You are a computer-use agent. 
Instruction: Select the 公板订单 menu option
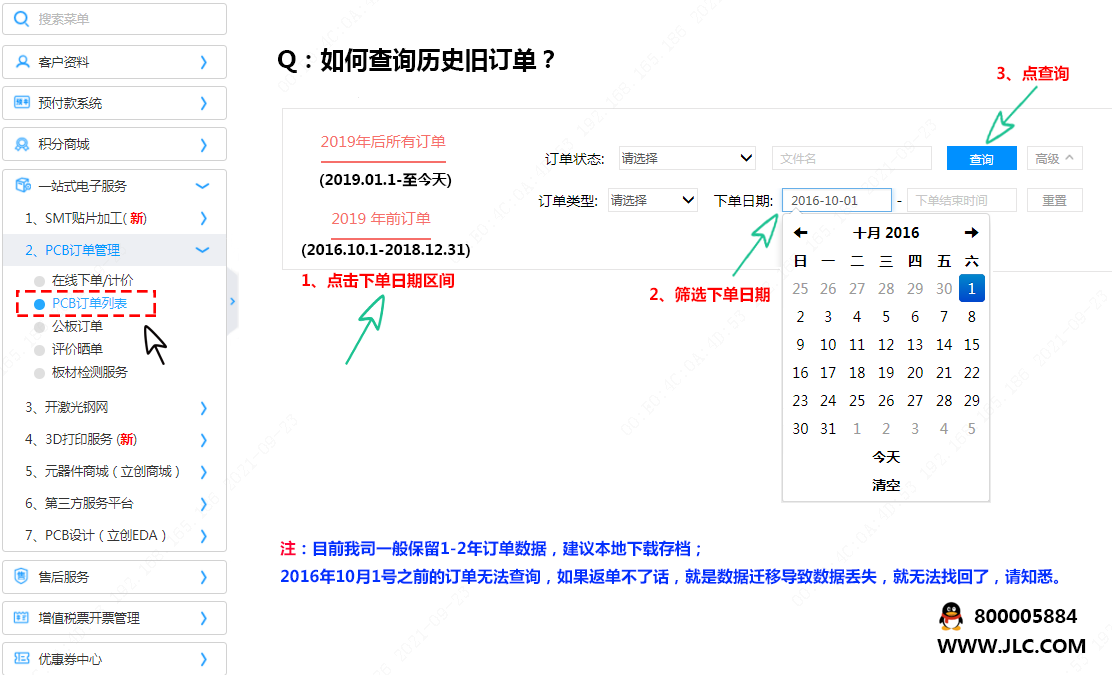77,326
